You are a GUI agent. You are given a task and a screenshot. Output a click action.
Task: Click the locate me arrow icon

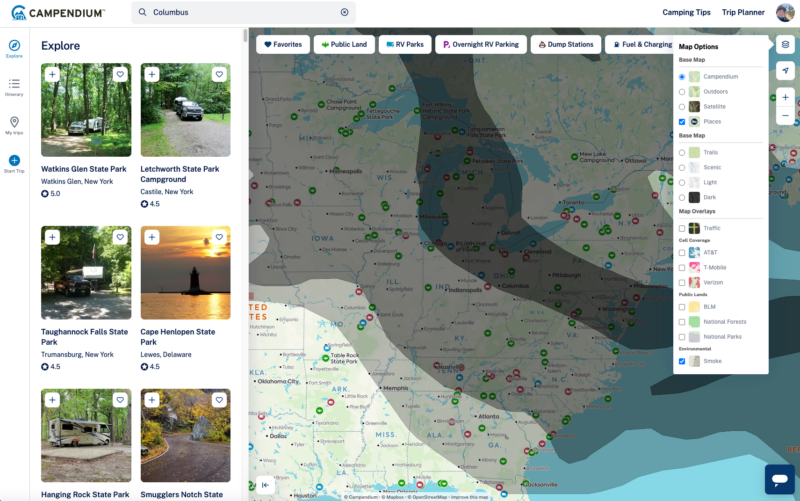point(785,70)
